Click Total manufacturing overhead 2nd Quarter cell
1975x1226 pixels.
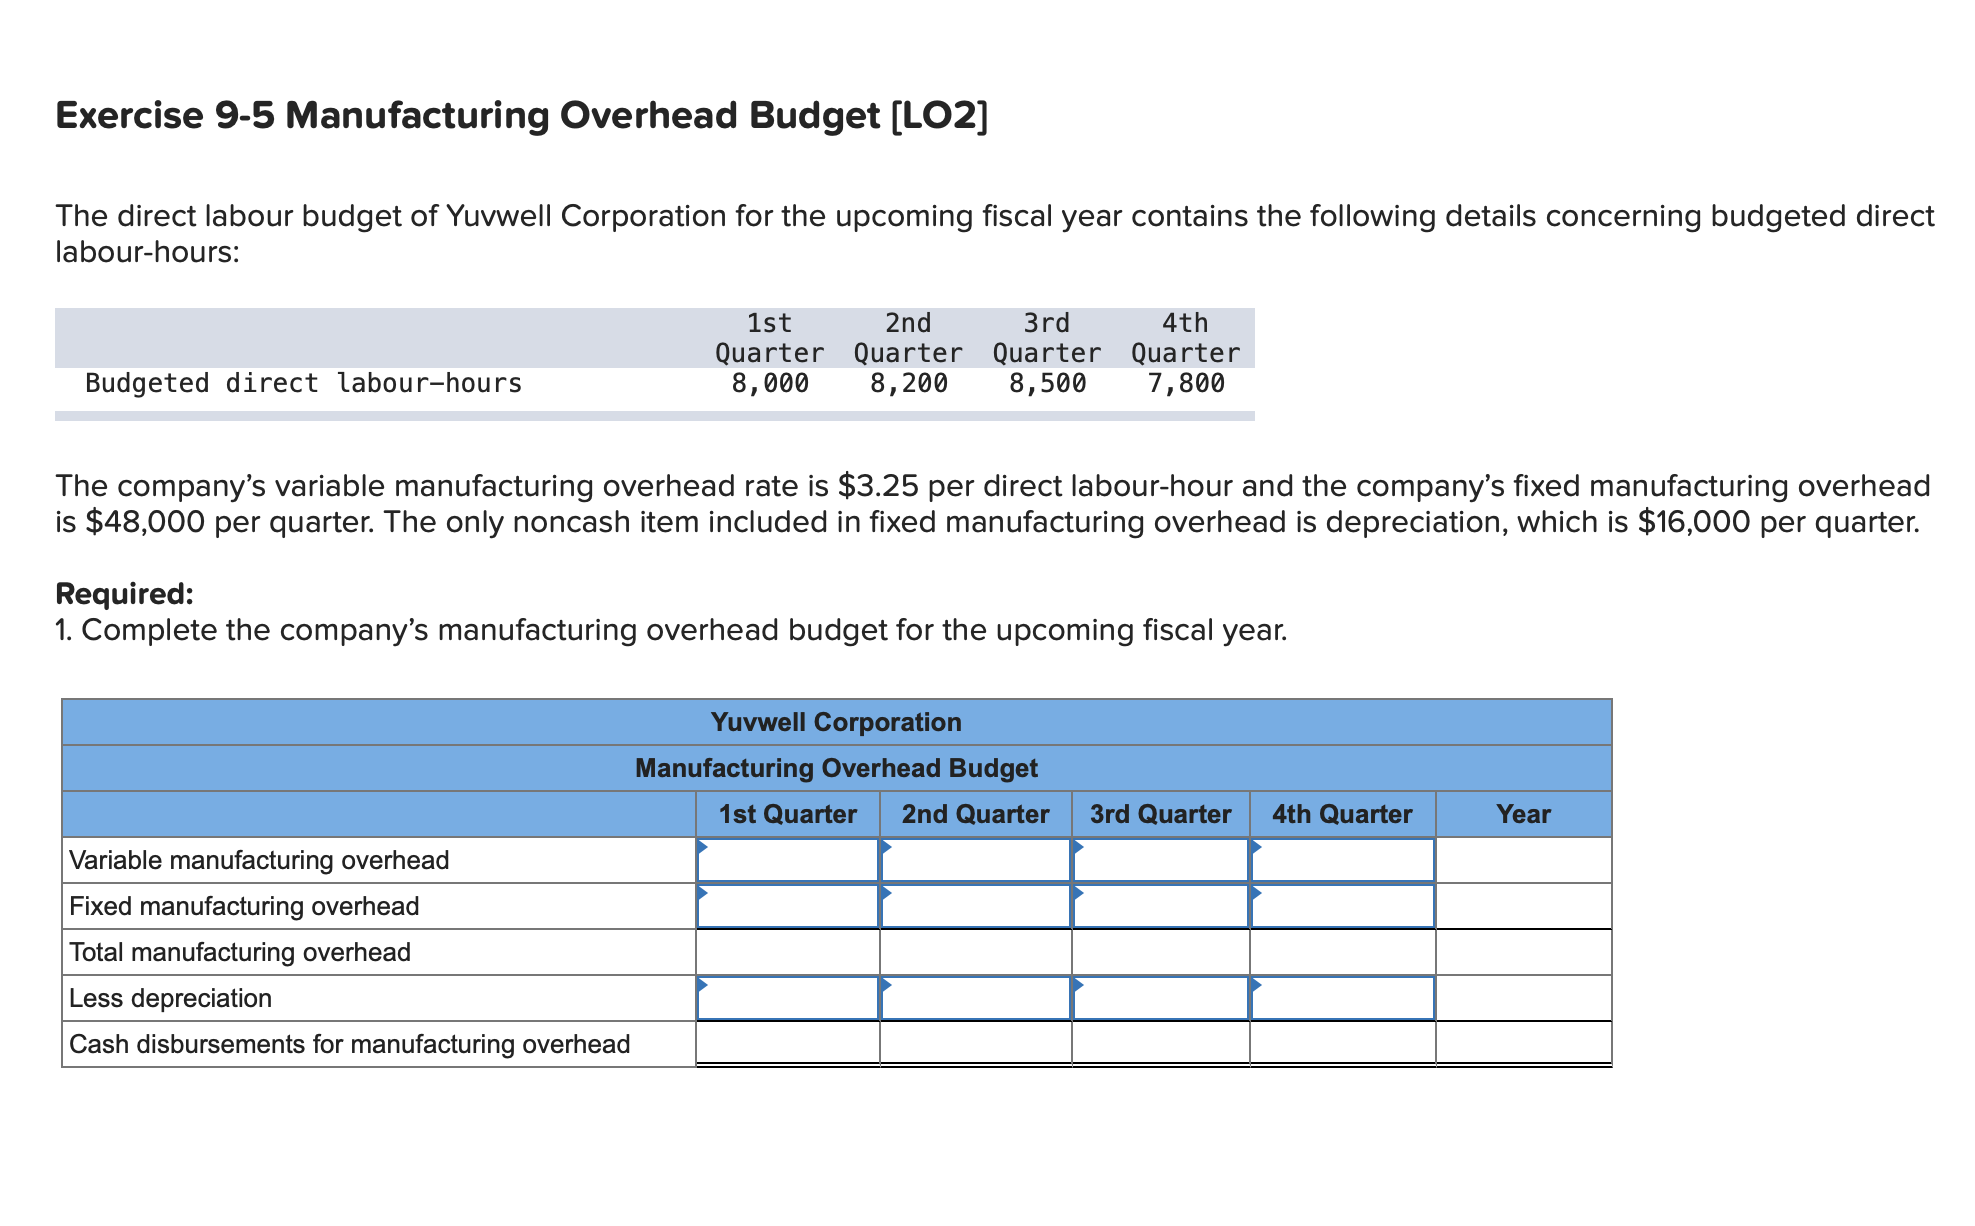(976, 952)
